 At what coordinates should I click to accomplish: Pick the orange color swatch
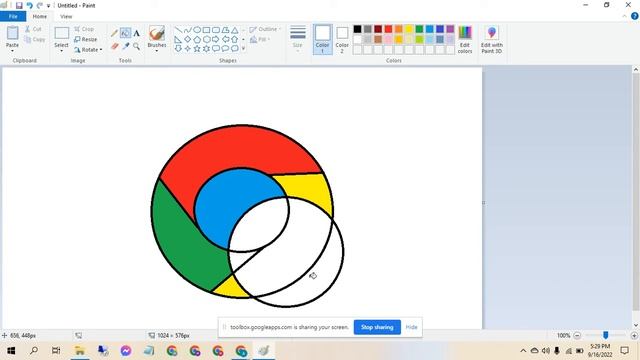[398, 29]
